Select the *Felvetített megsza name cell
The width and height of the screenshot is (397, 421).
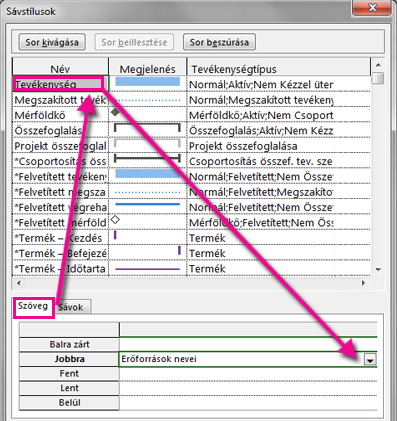point(60,192)
